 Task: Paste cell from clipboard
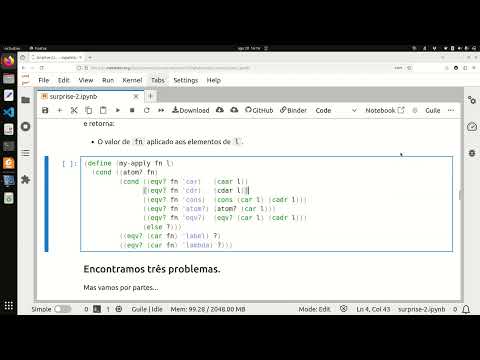click(103, 110)
